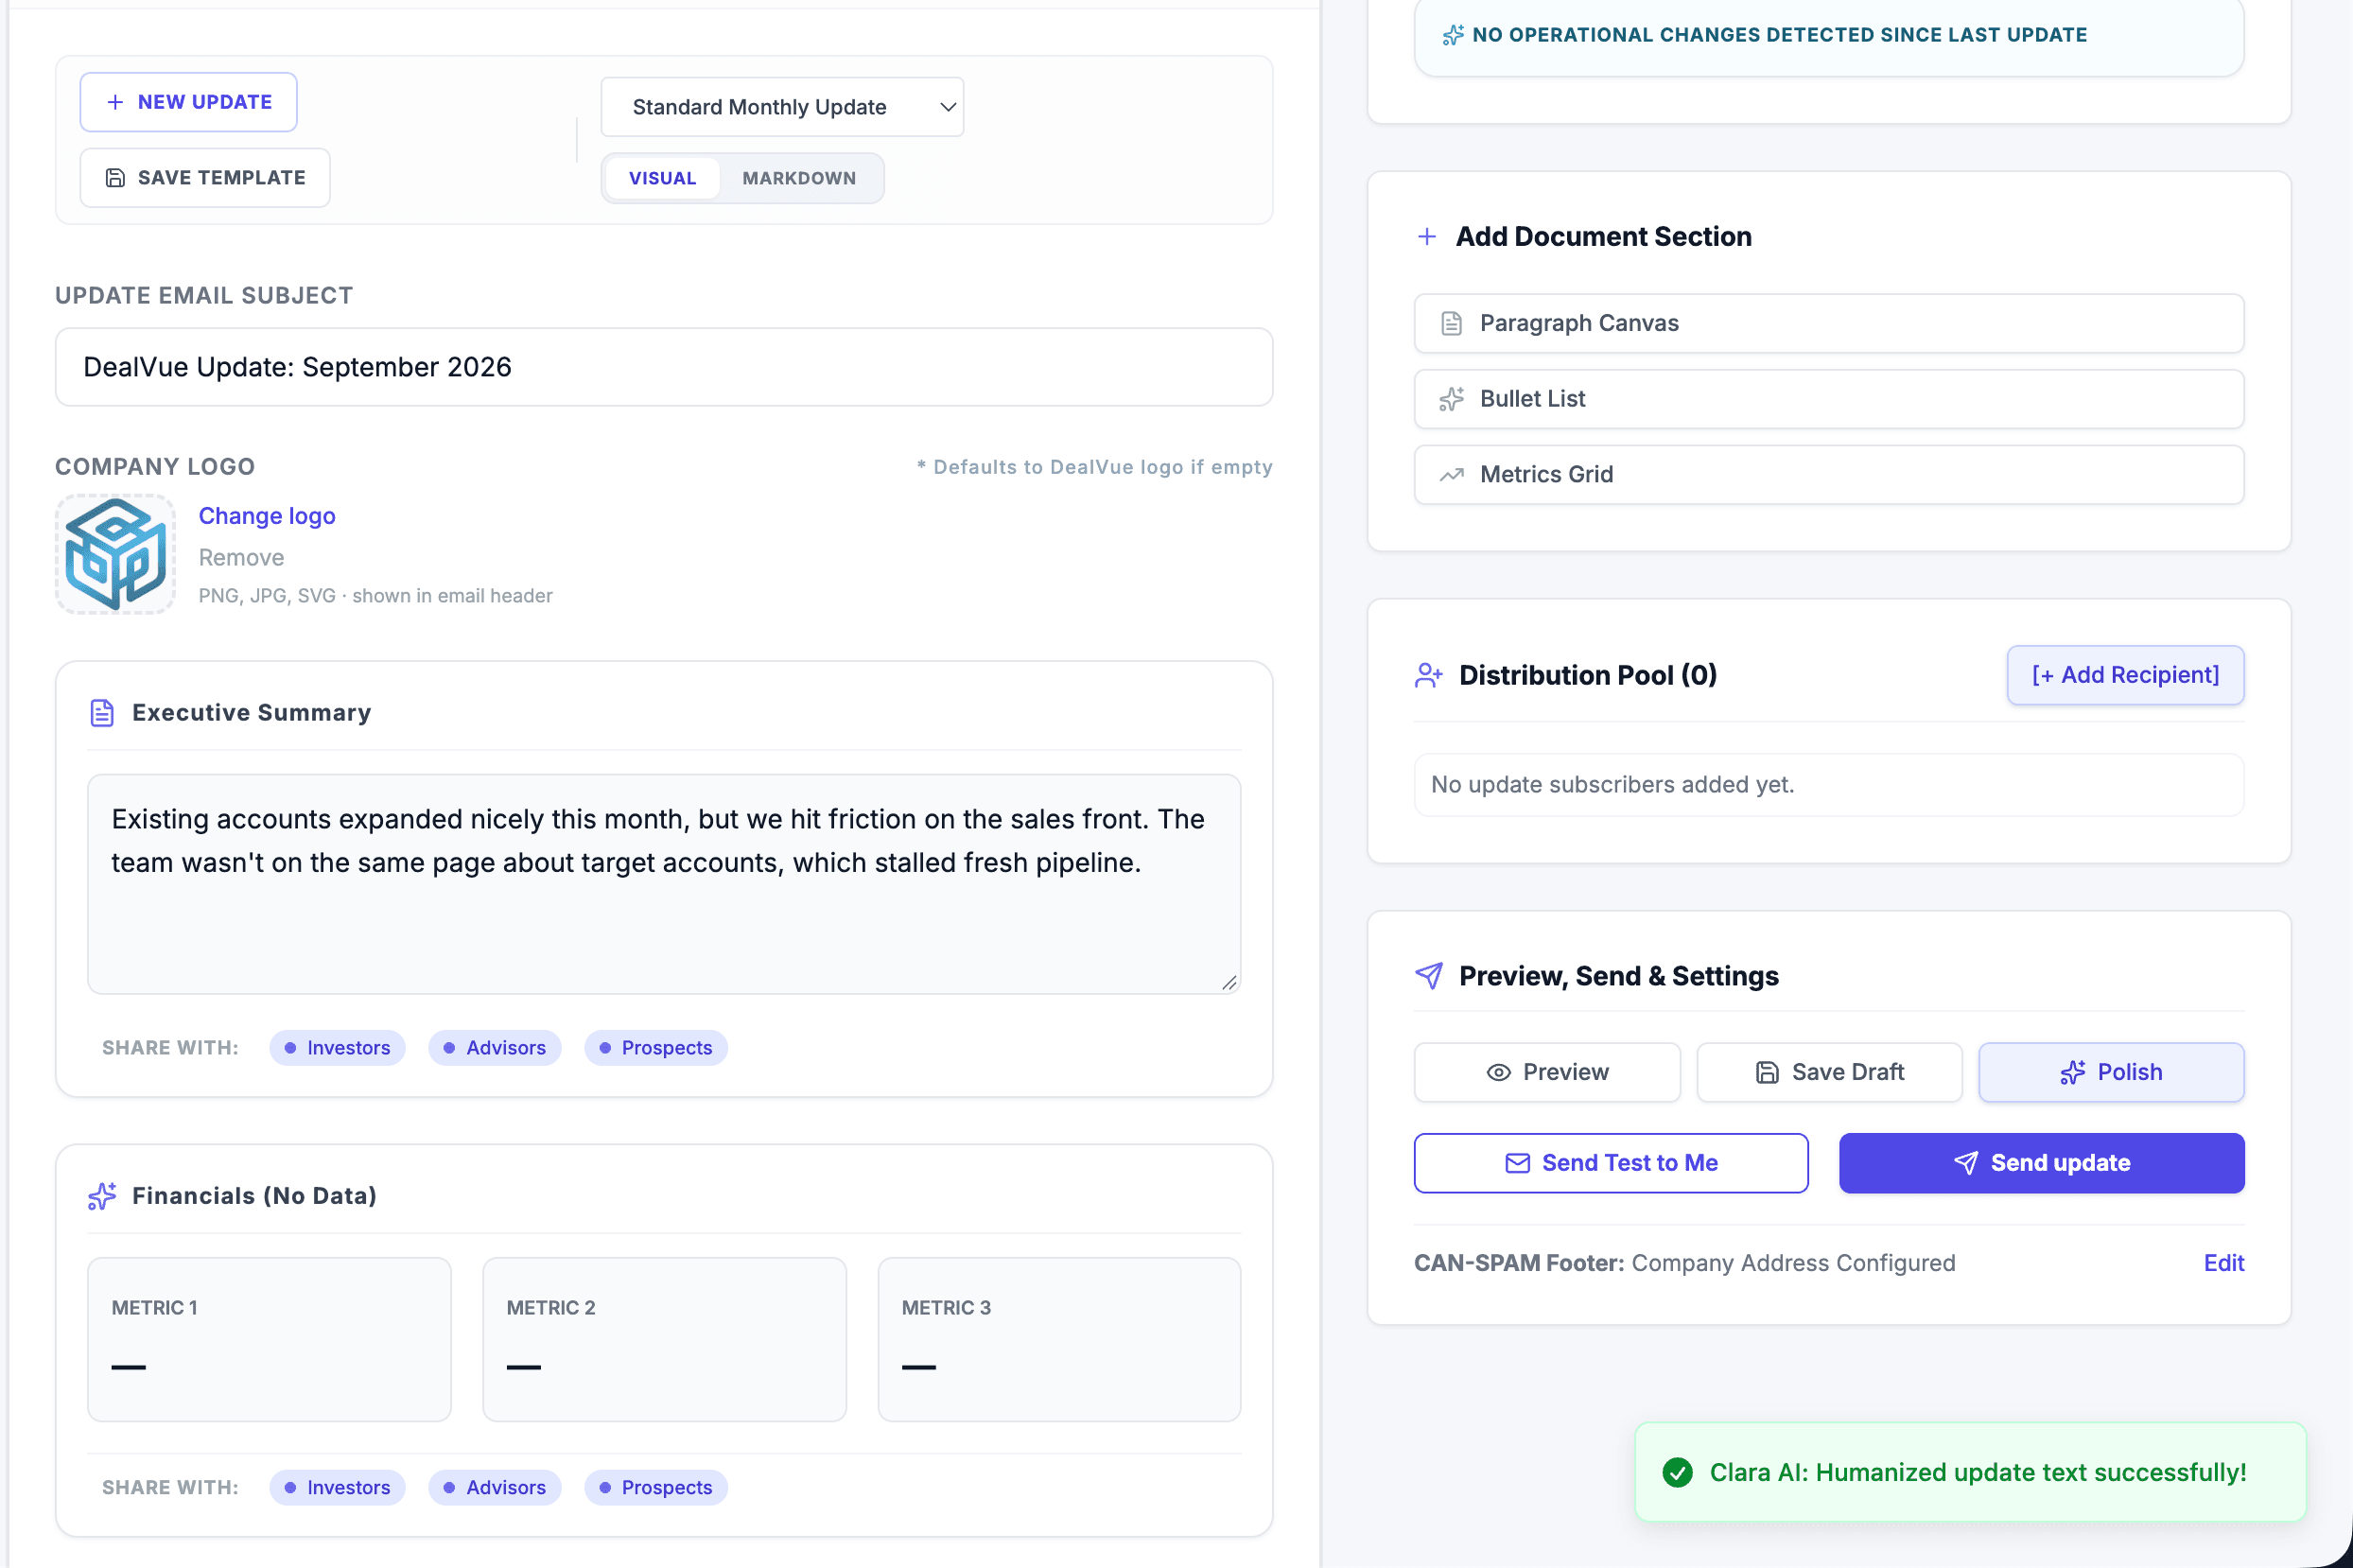Click the Save Draft disk icon
This screenshot has width=2353, height=1568.
[x=1767, y=1072]
